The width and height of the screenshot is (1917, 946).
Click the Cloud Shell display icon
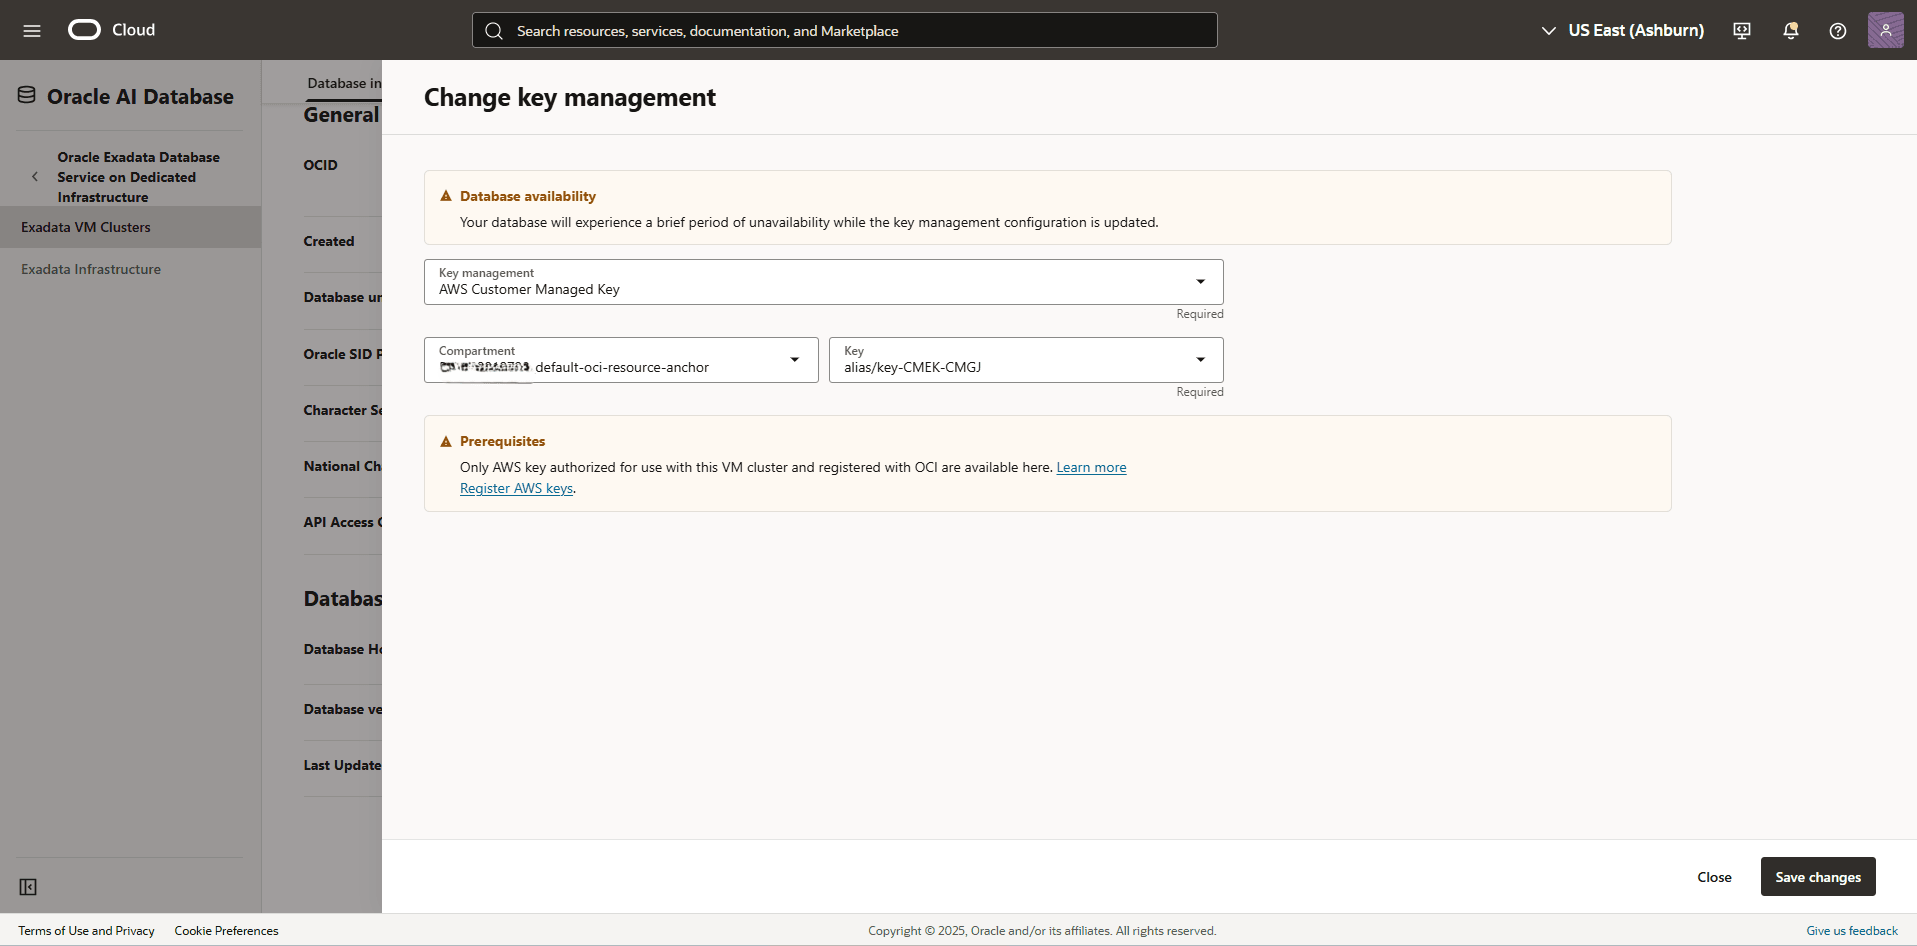click(x=1741, y=30)
